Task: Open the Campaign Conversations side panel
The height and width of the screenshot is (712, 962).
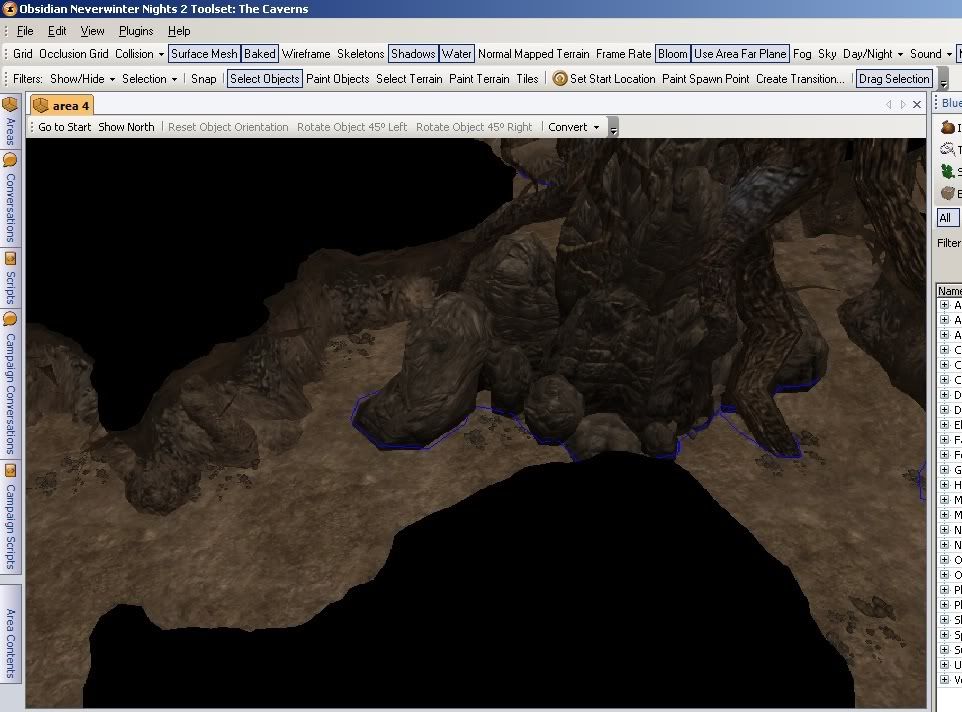Action: (11, 382)
